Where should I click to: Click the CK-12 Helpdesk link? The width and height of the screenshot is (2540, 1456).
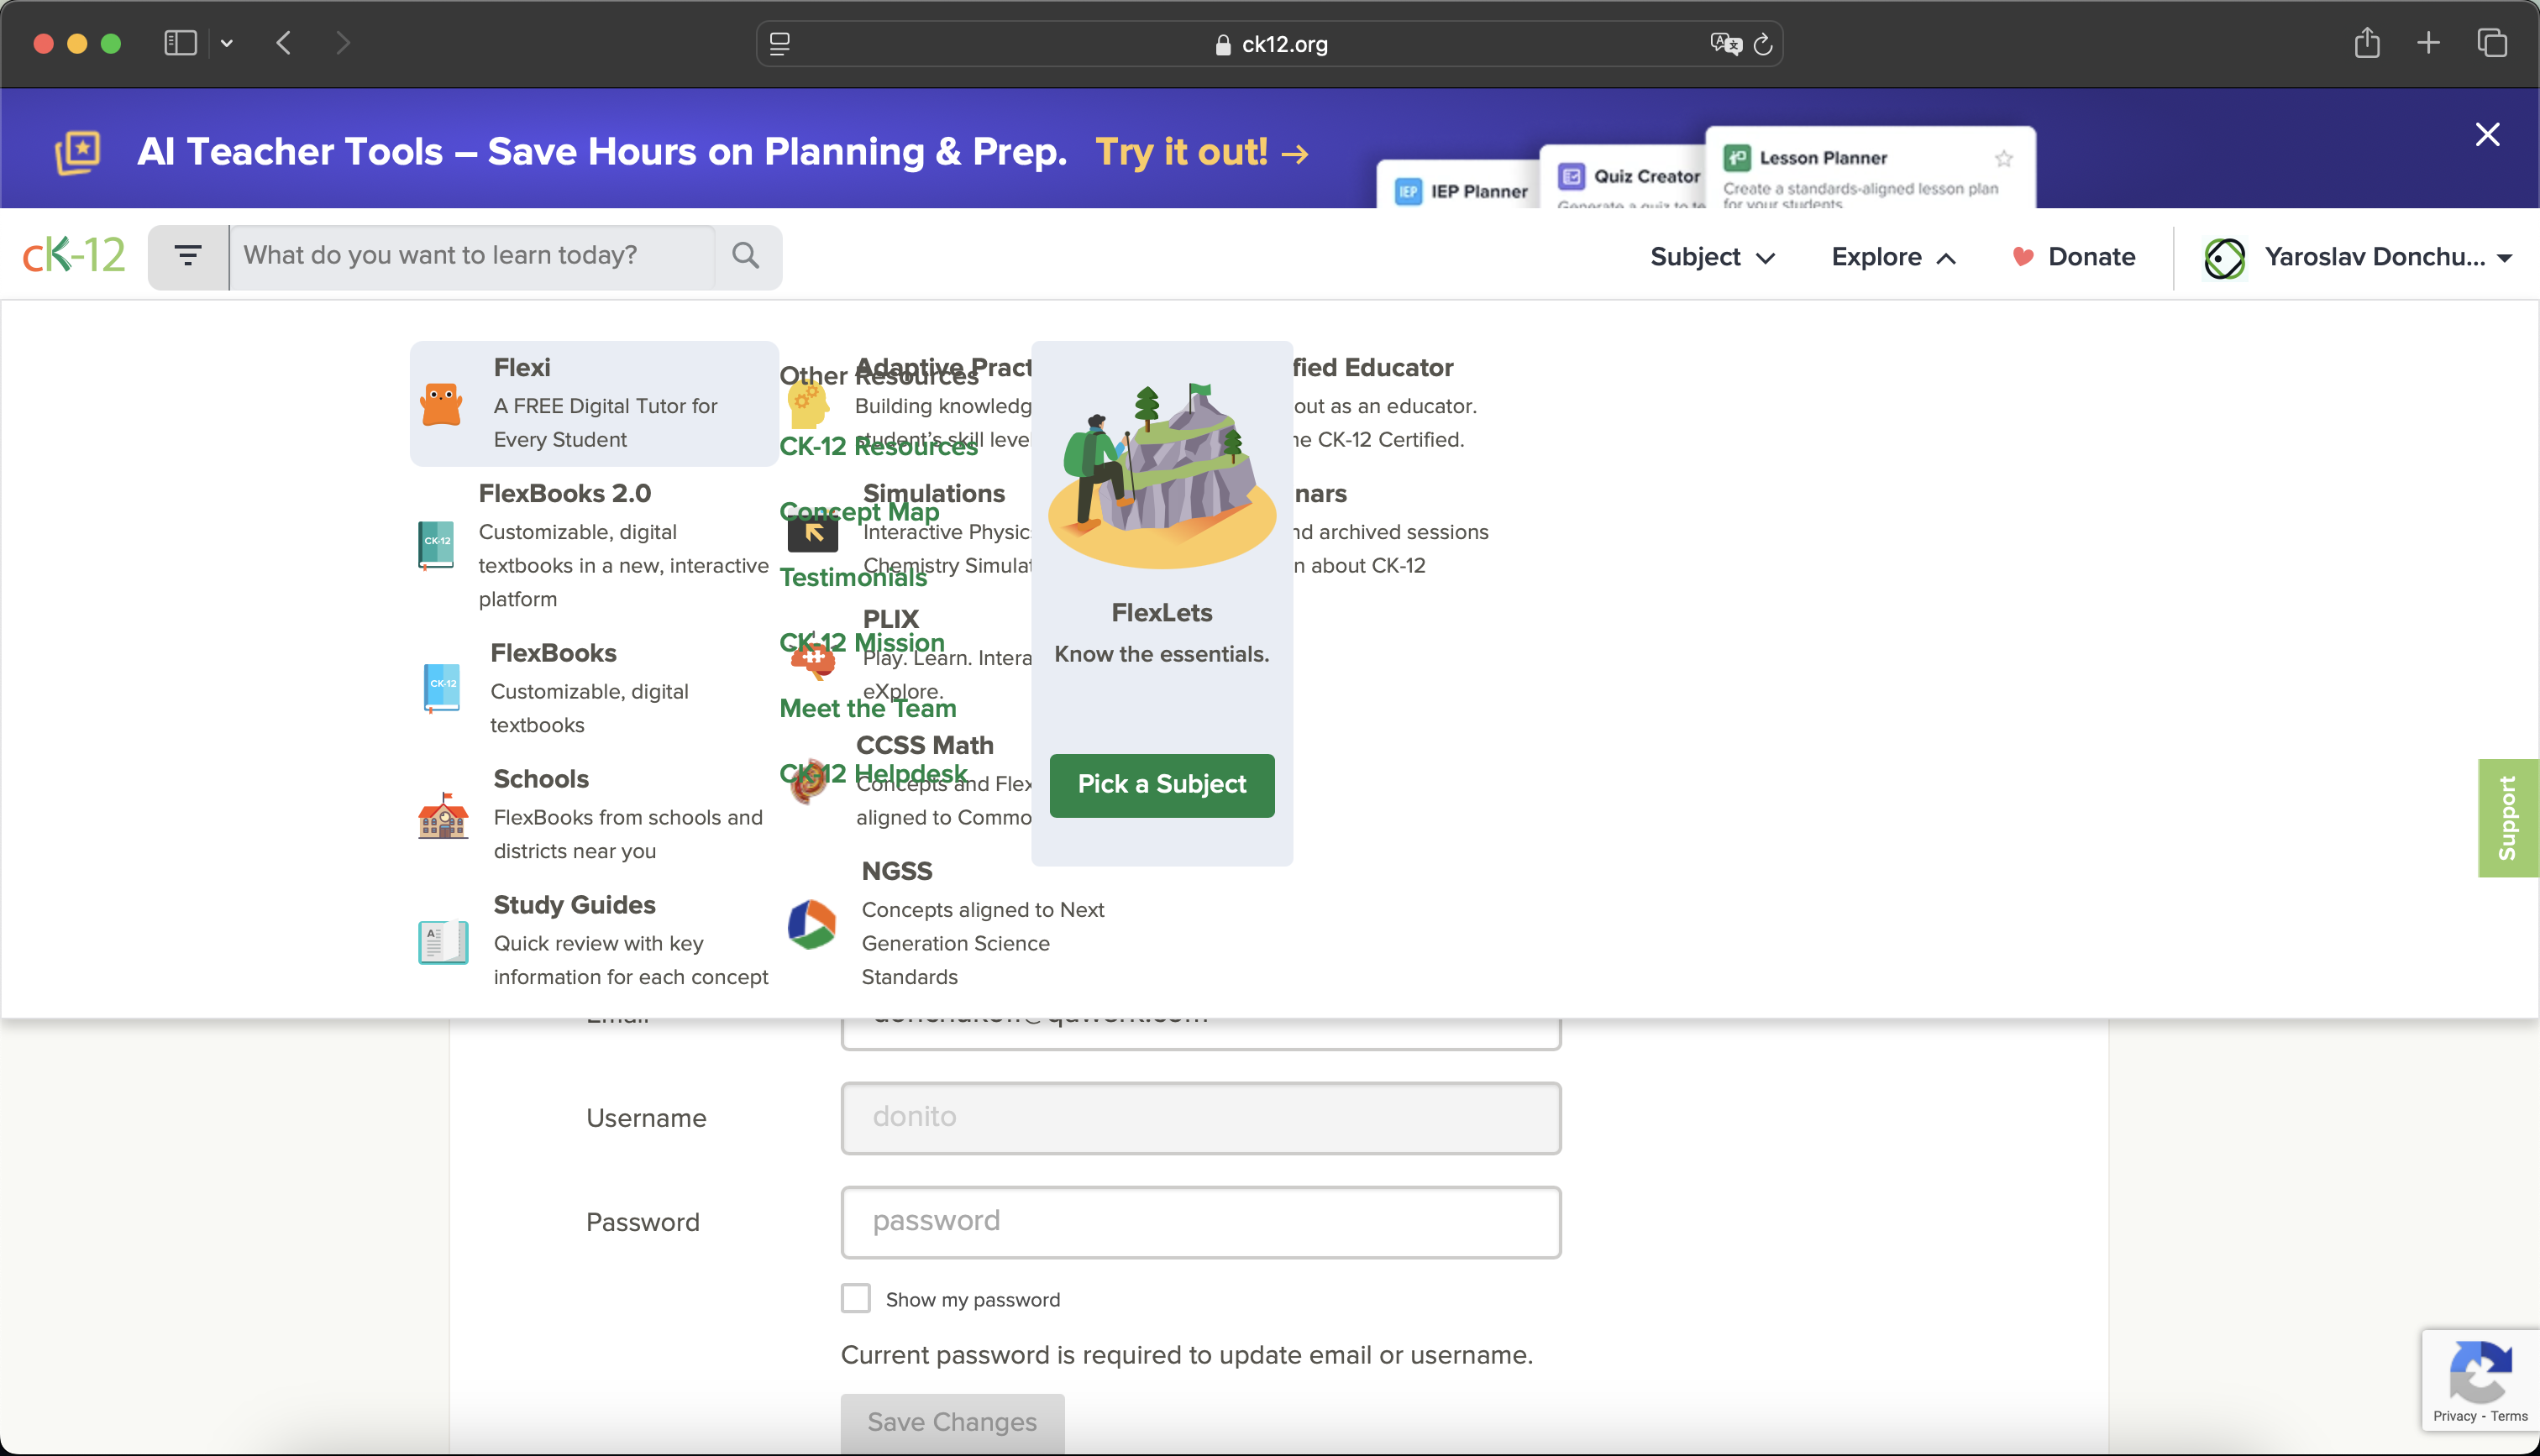[873, 773]
